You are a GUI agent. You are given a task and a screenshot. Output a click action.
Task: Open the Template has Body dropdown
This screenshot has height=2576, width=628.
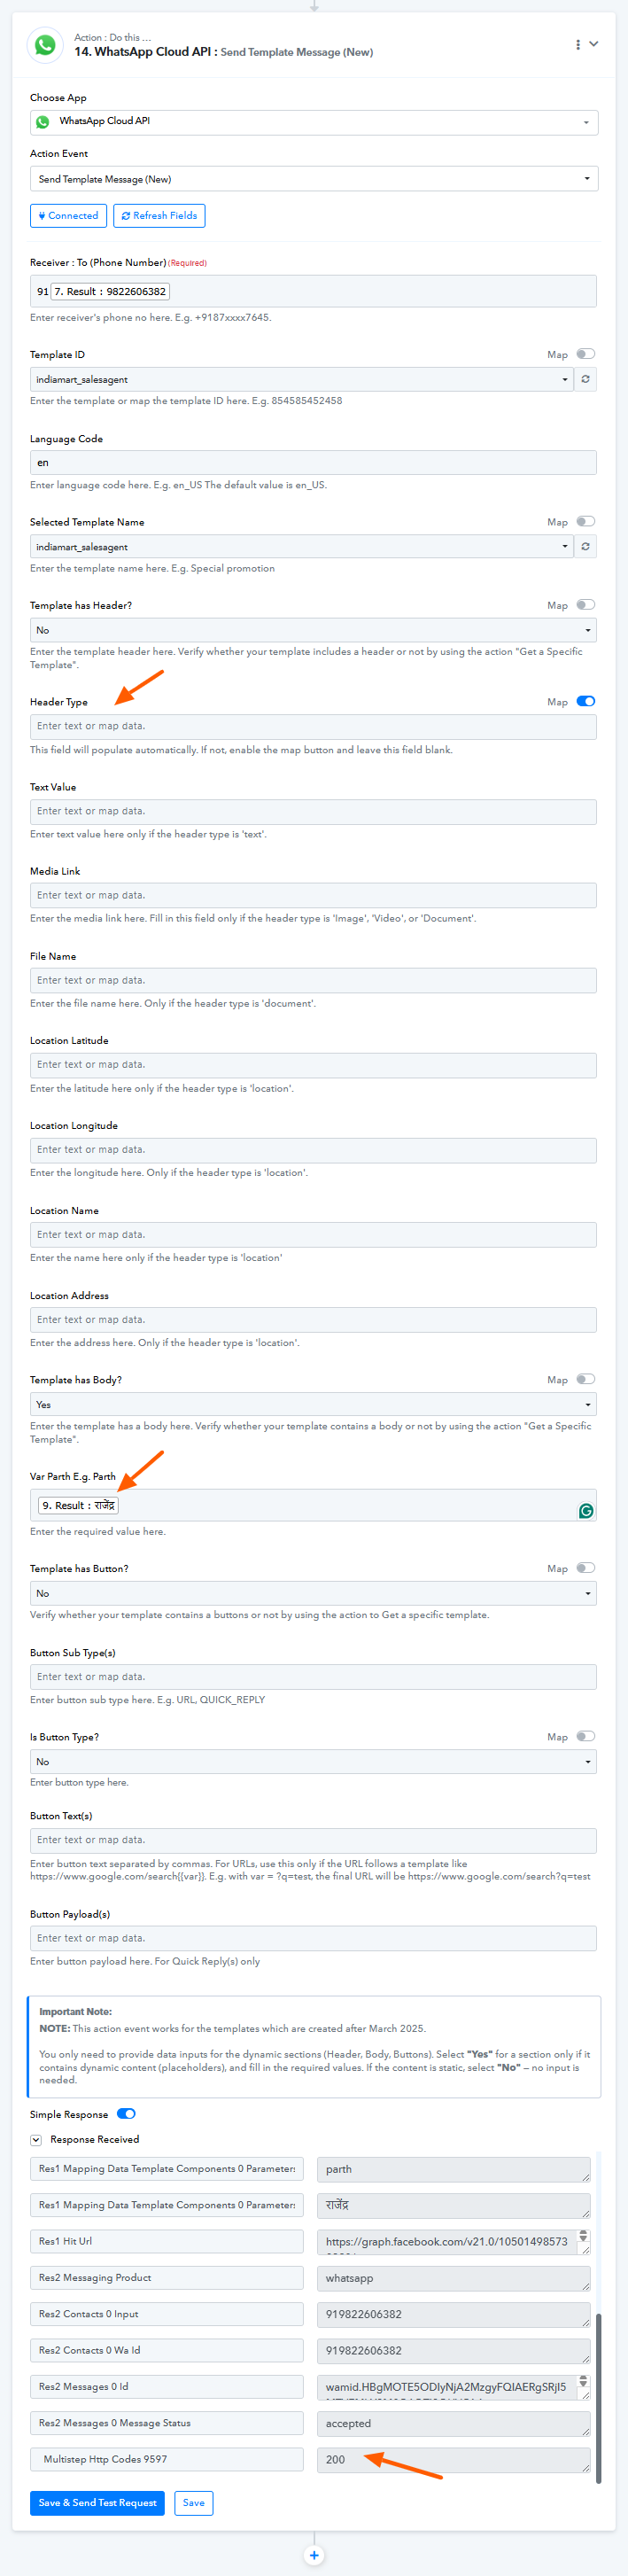click(x=313, y=1405)
